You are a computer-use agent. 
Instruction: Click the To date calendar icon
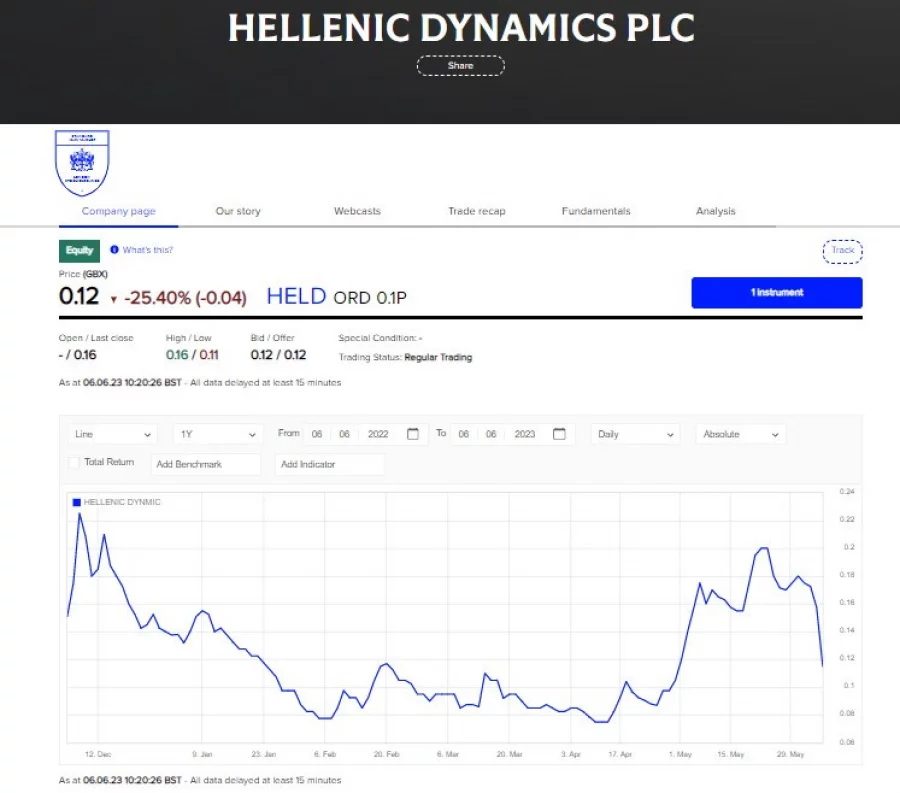(x=558, y=433)
